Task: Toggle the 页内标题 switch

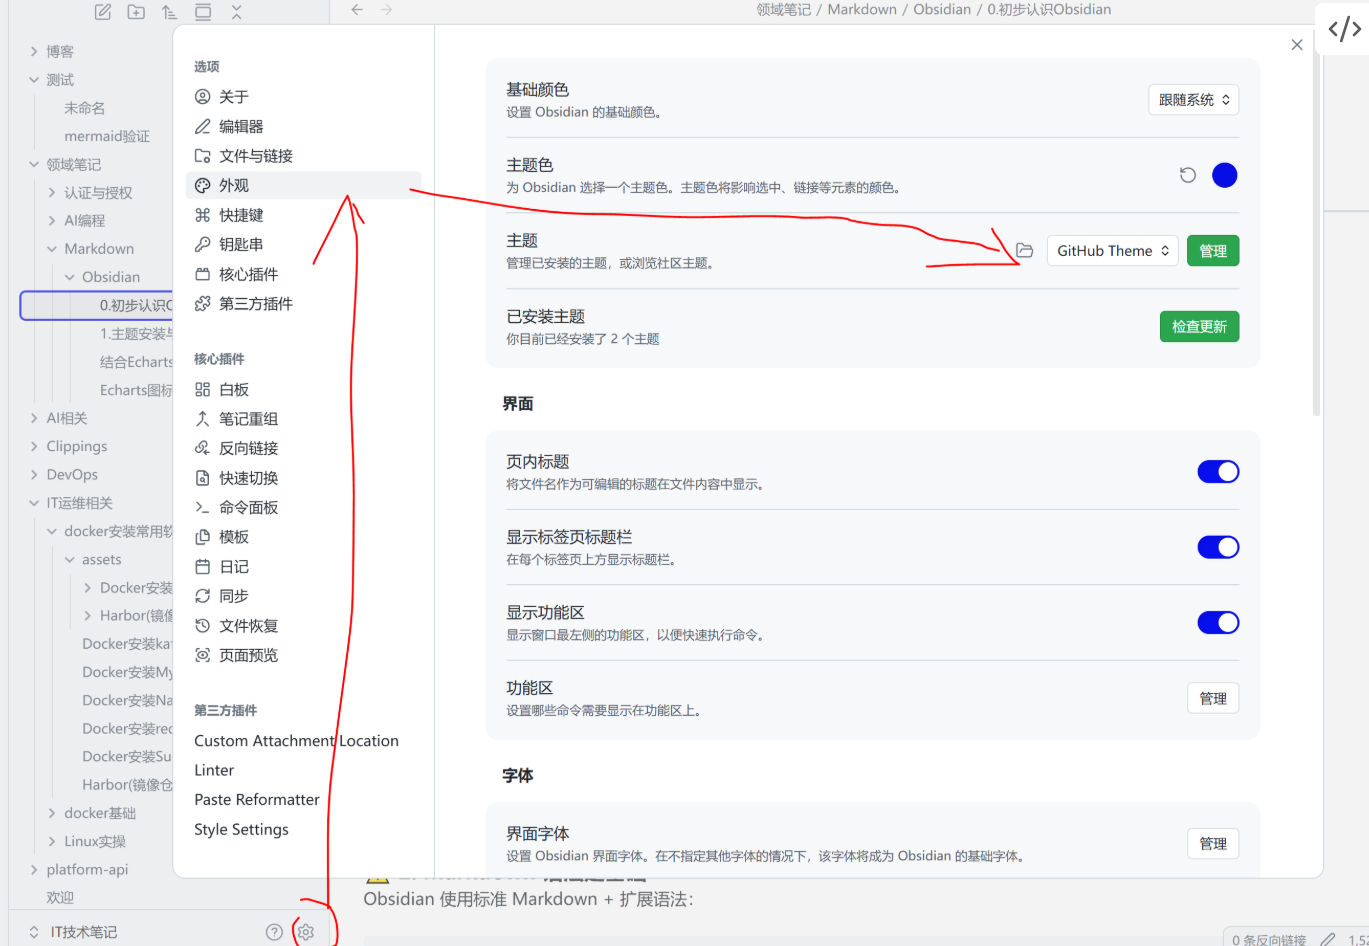Action: point(1218,472)
